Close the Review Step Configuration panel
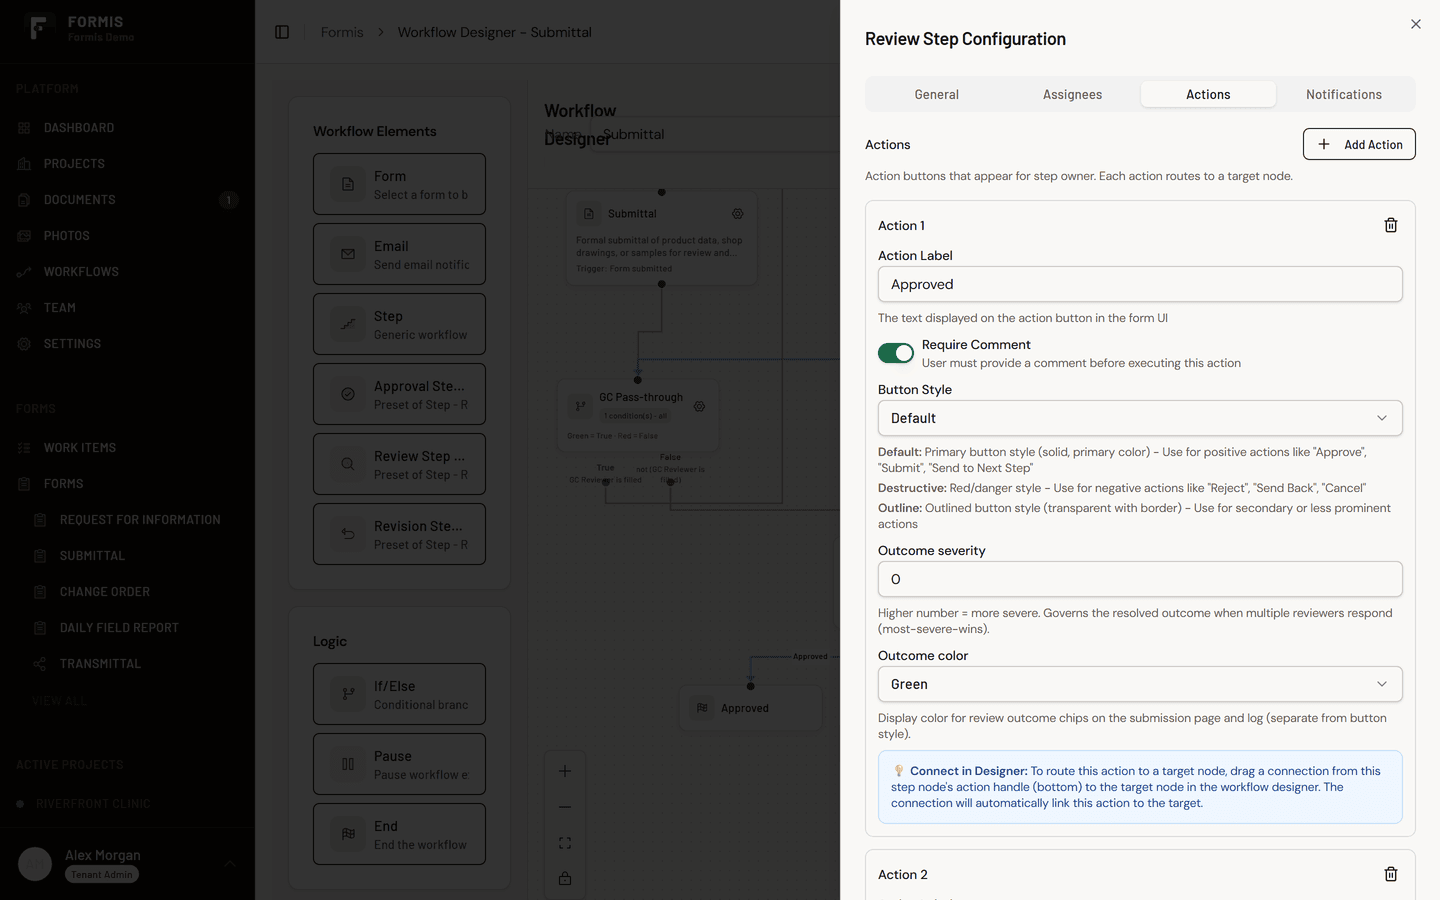1440x900 pixels. pyautogui.click(x=1415, y=24)
